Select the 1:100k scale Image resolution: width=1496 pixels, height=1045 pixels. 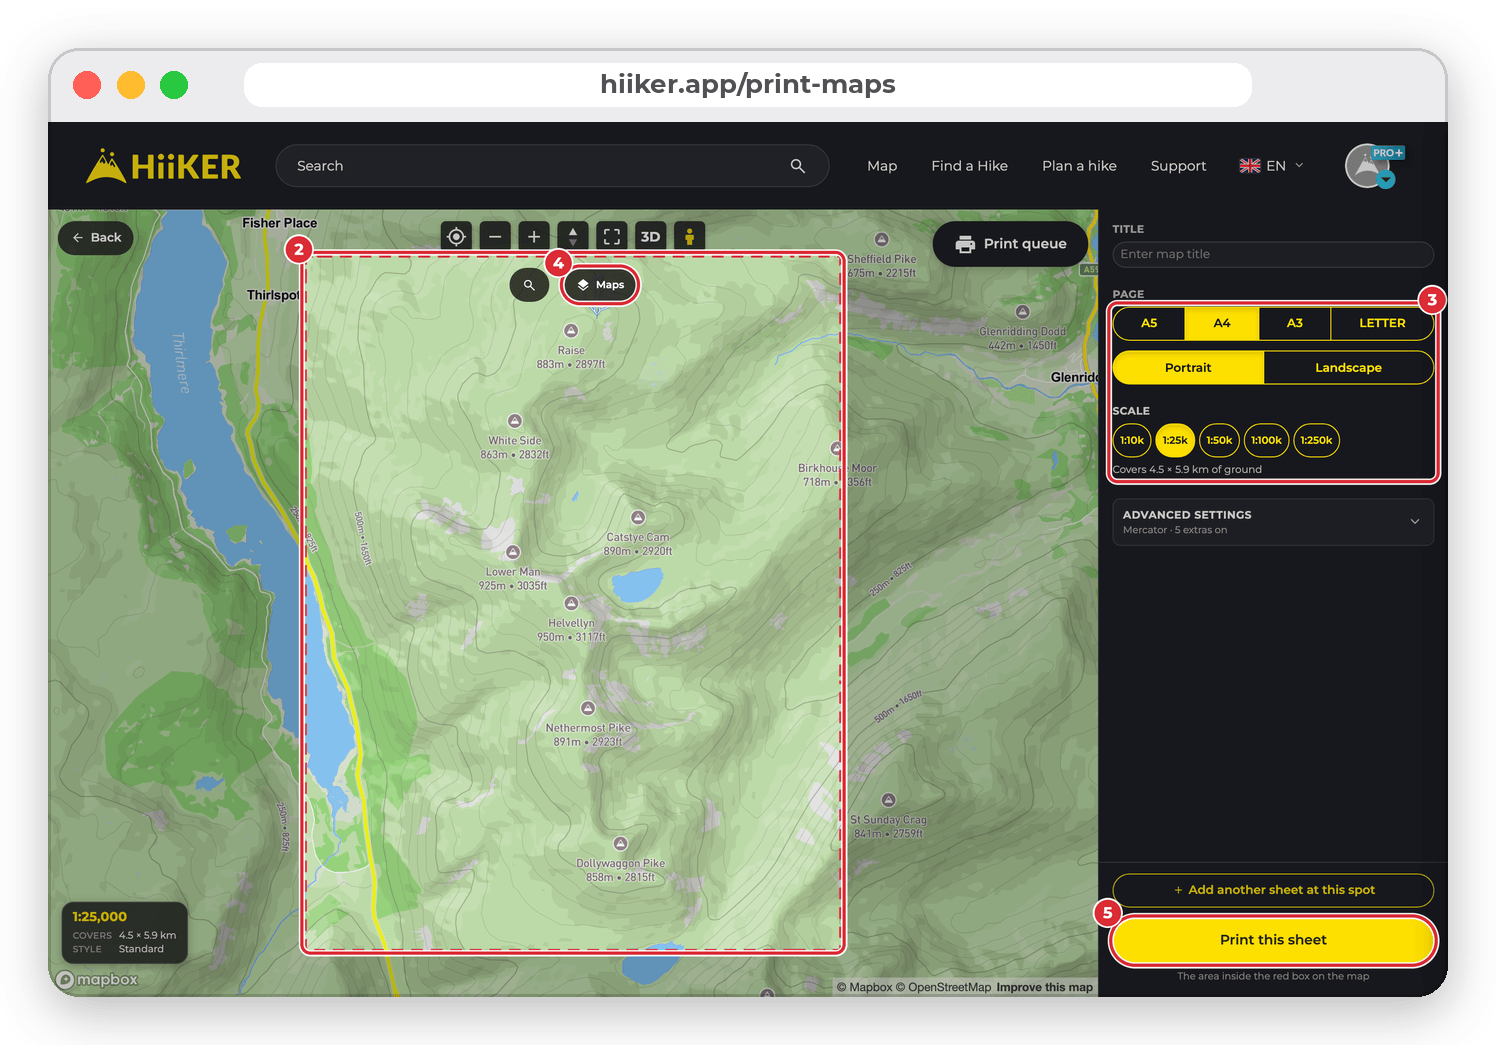click(x=1266, y=440)
